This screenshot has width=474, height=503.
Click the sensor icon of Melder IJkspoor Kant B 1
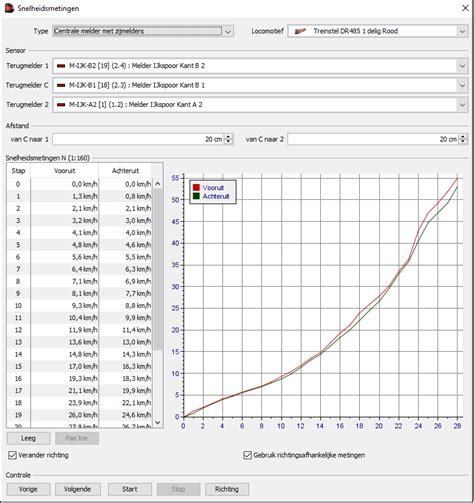click(x=61, y=85)
